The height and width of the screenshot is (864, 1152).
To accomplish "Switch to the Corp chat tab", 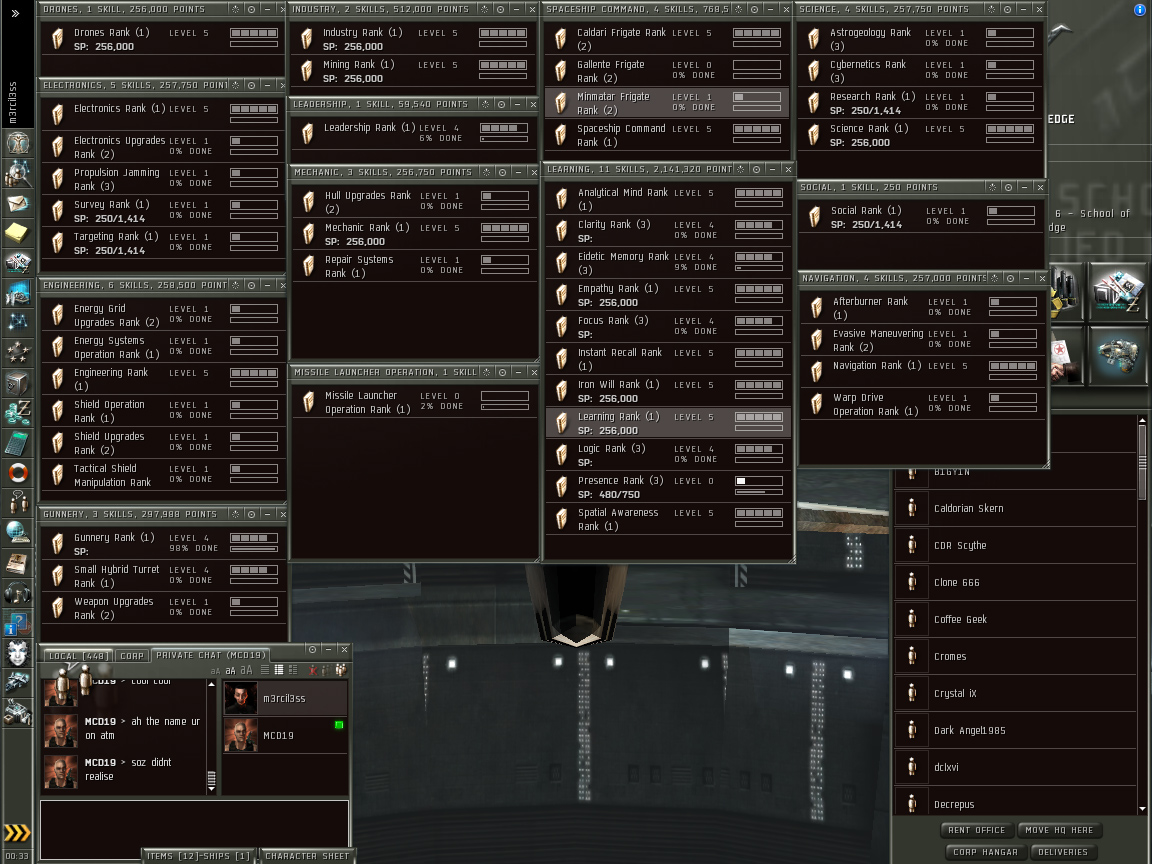I will coord(132,656).
